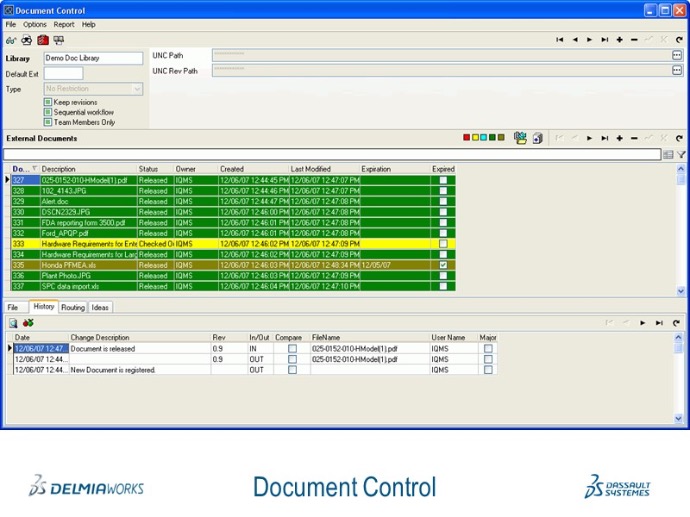Image resolution: width=690 pixels, height=517 pixels.
Task: Toggle the Keep revisions checkbox
Action: tap(48, 102)
